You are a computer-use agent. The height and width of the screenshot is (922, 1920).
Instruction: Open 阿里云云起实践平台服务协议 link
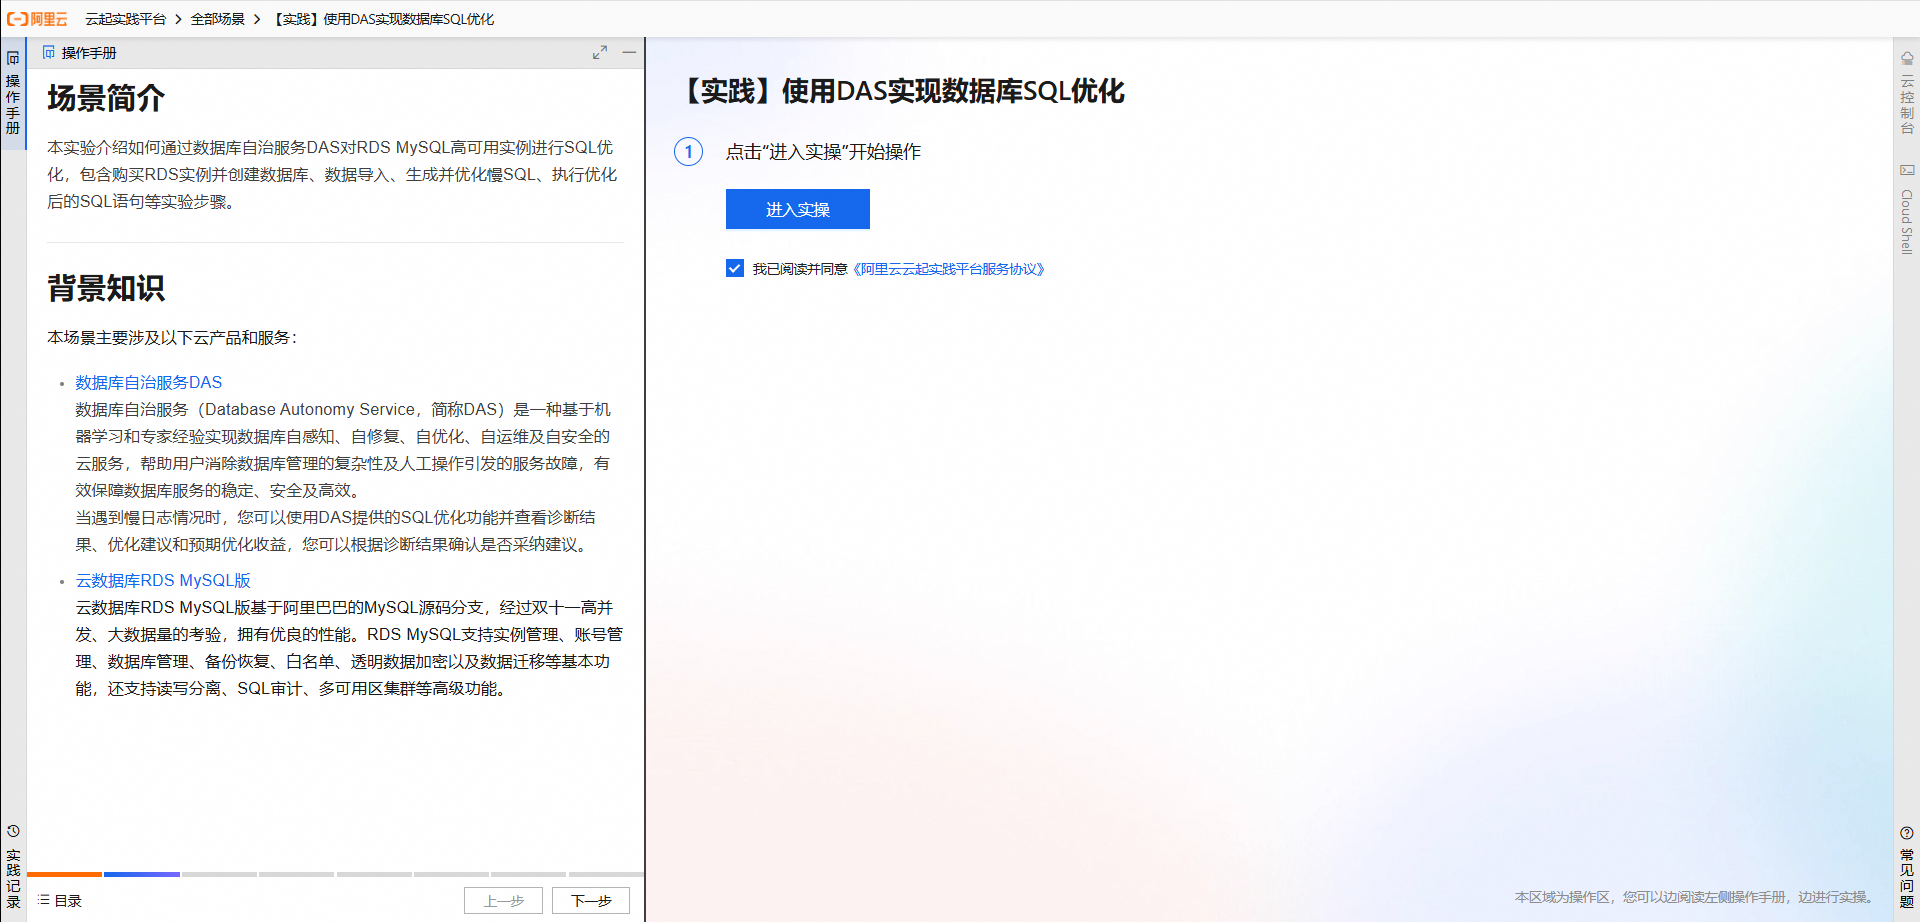tap(948, 269)
